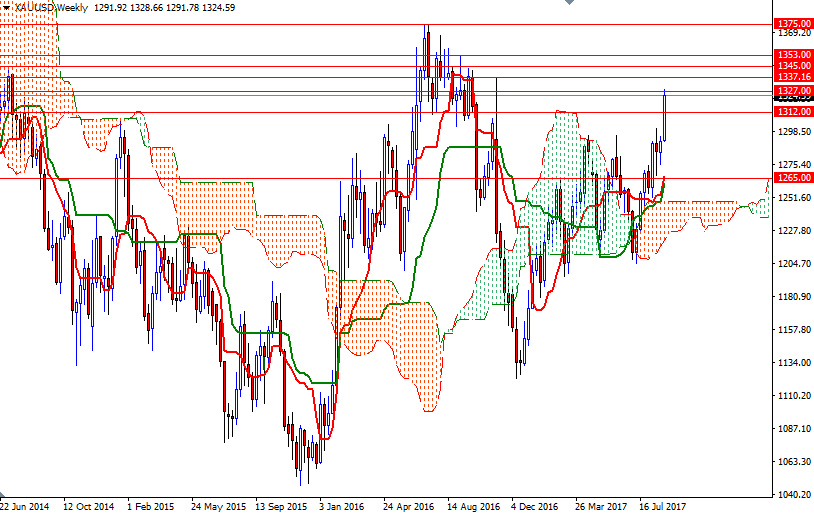Viewport: 814px width, 514px height.
Task: Click the XAUUSD,Weekly chart title
Action: pyautogui.click(x=48, y=7)
